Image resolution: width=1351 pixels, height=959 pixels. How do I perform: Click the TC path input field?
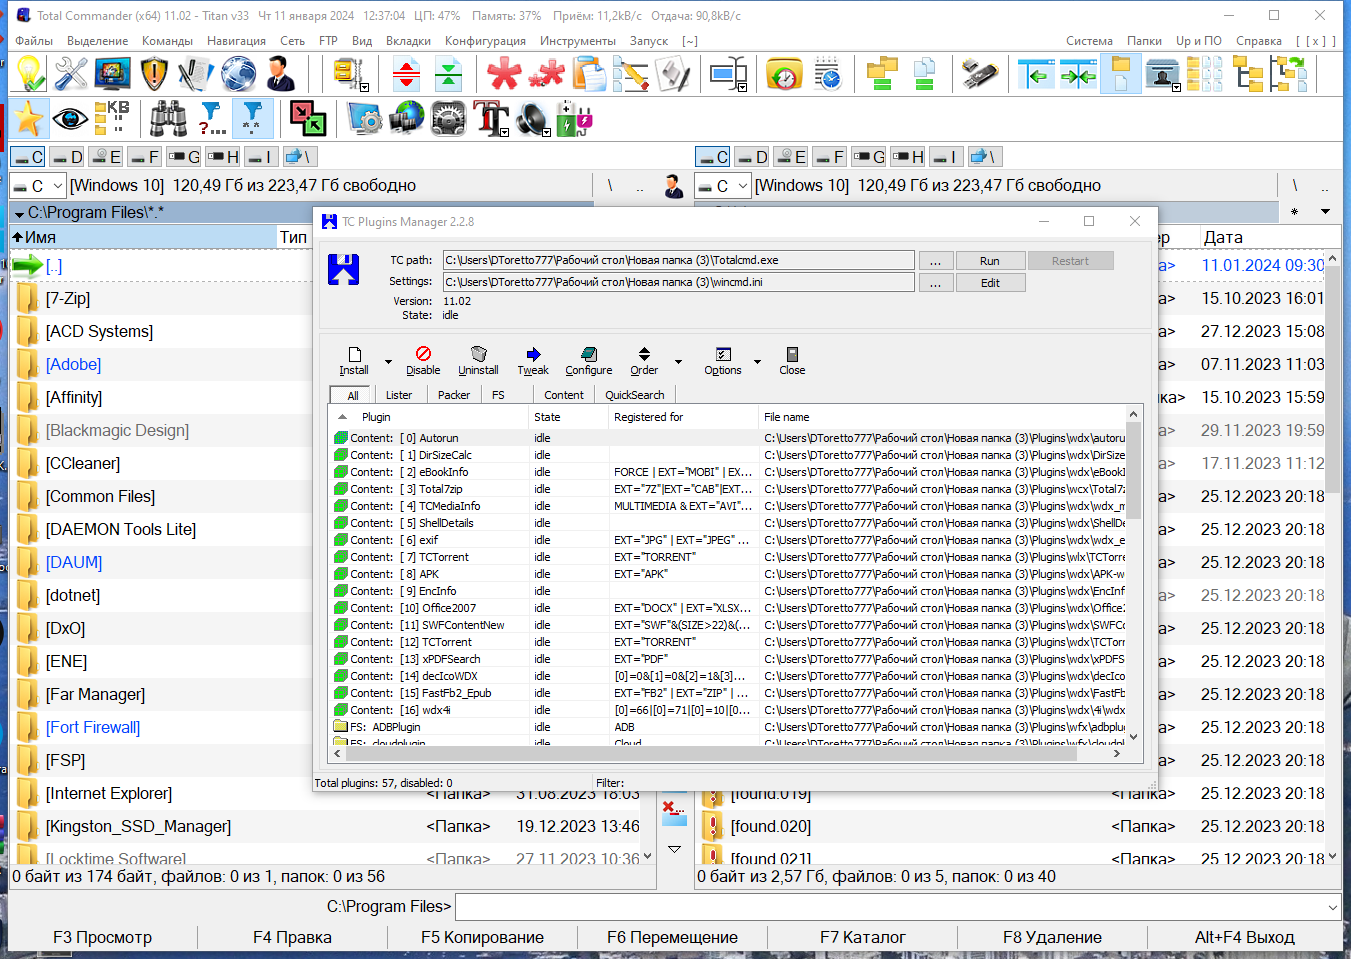(678, 261)
